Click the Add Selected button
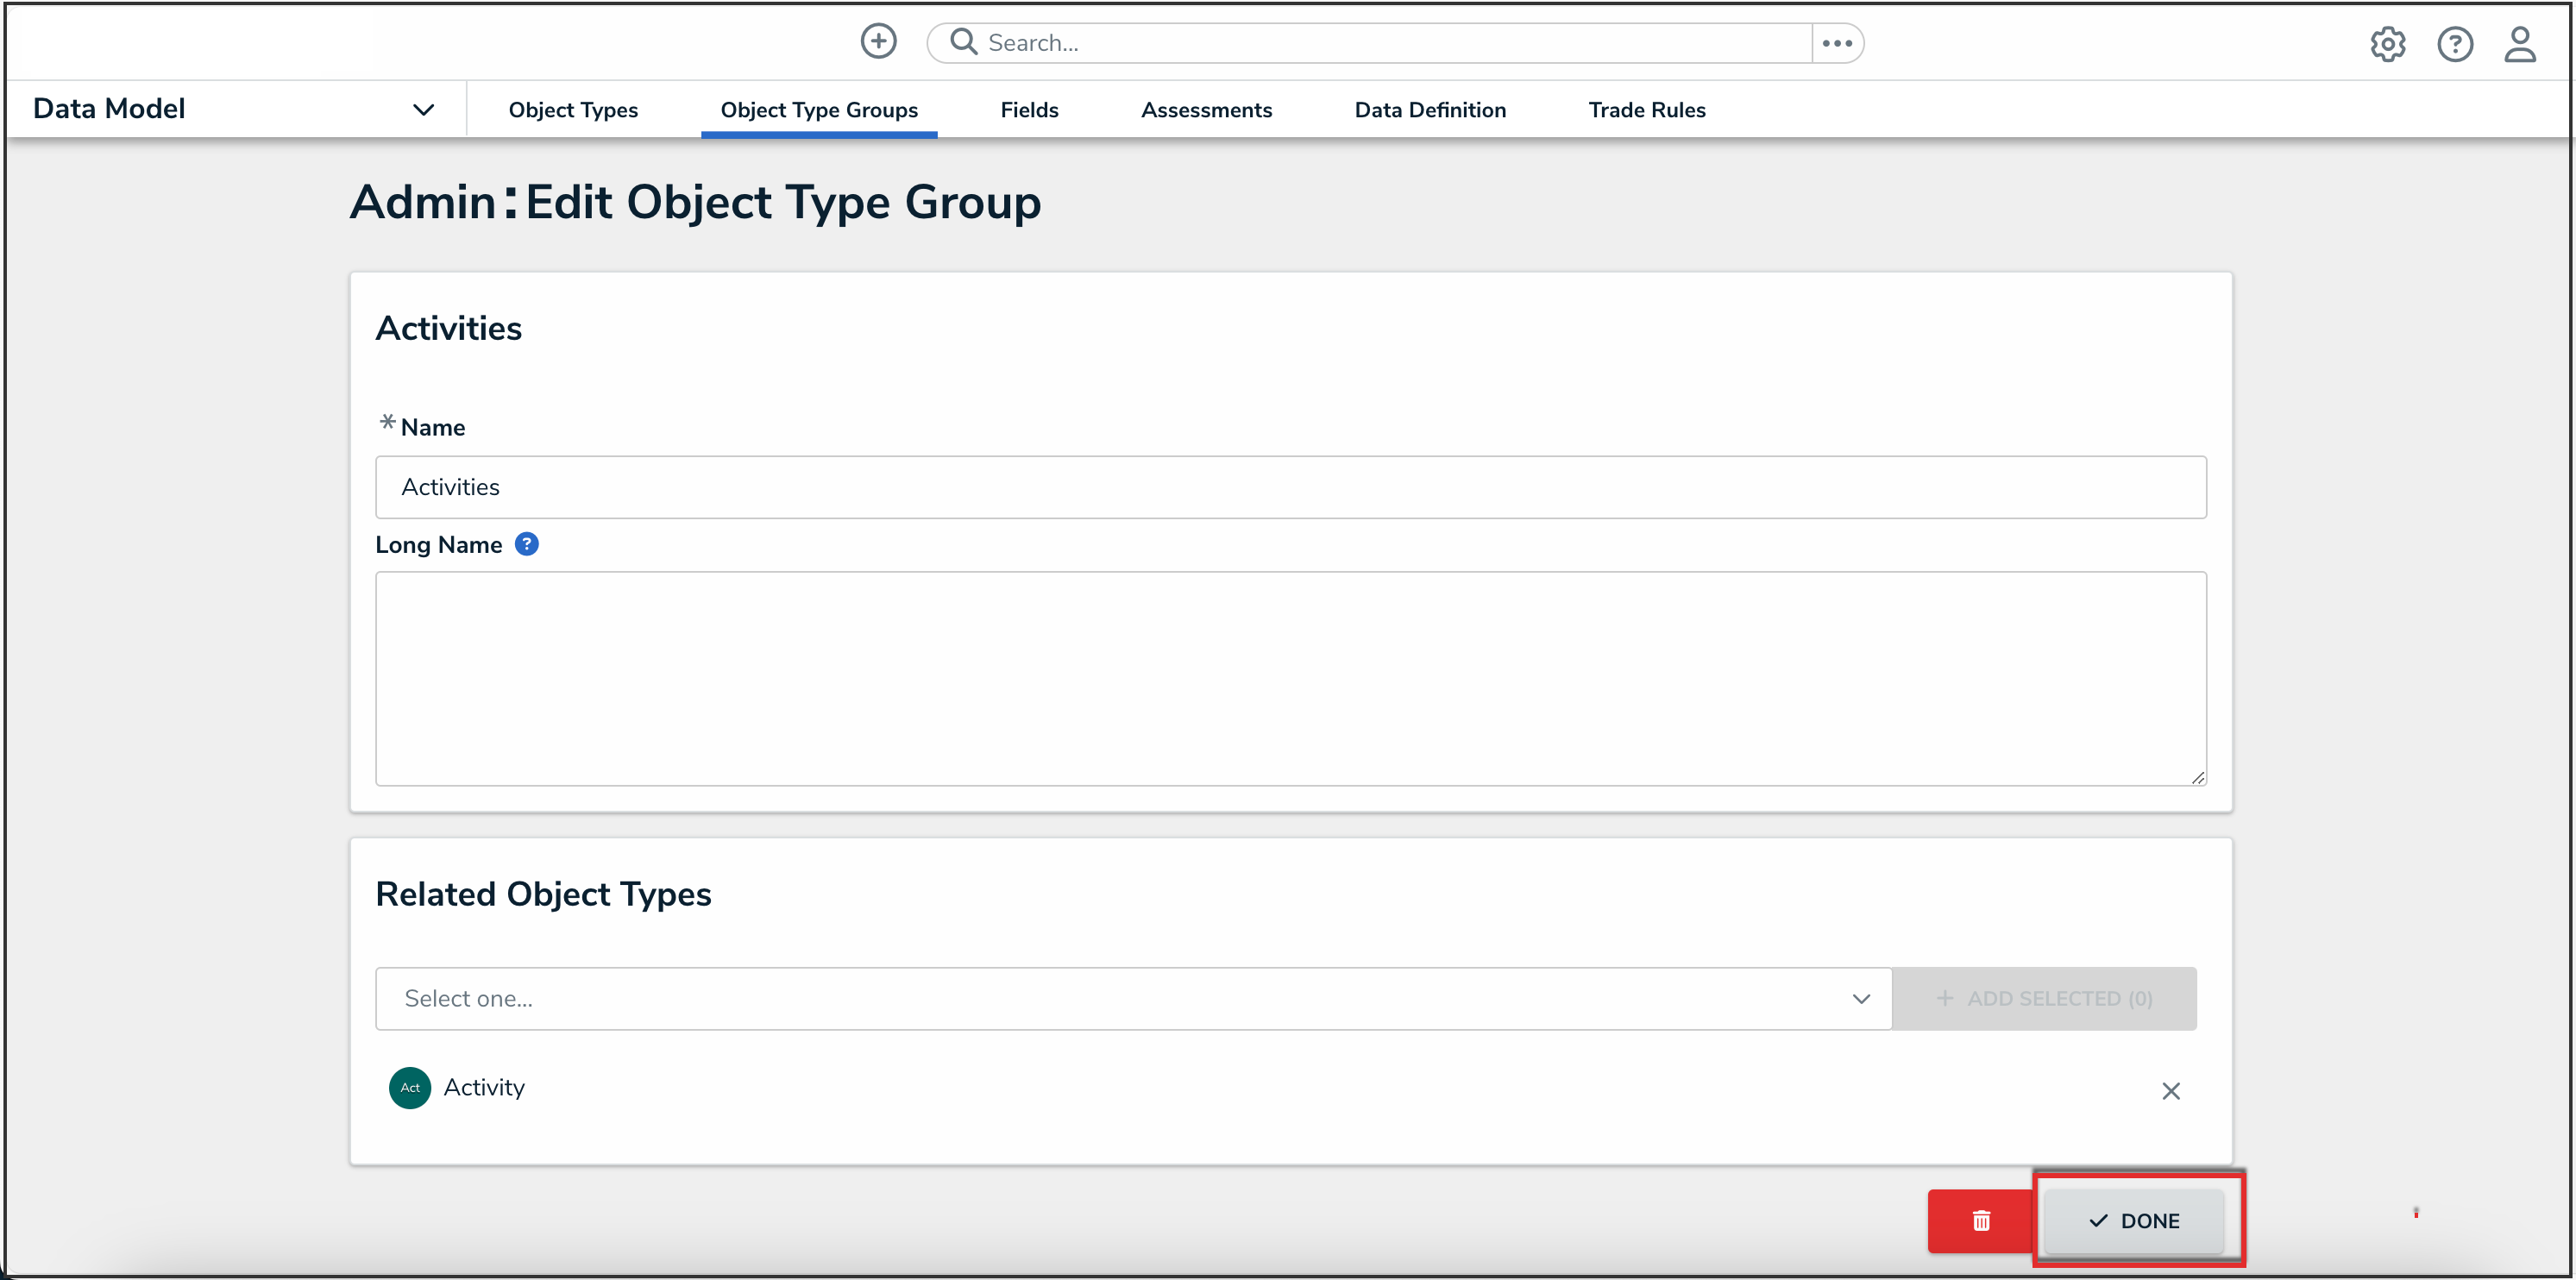The height and width of the screenshot is (1280, 2576). (x=2043, y=998)
